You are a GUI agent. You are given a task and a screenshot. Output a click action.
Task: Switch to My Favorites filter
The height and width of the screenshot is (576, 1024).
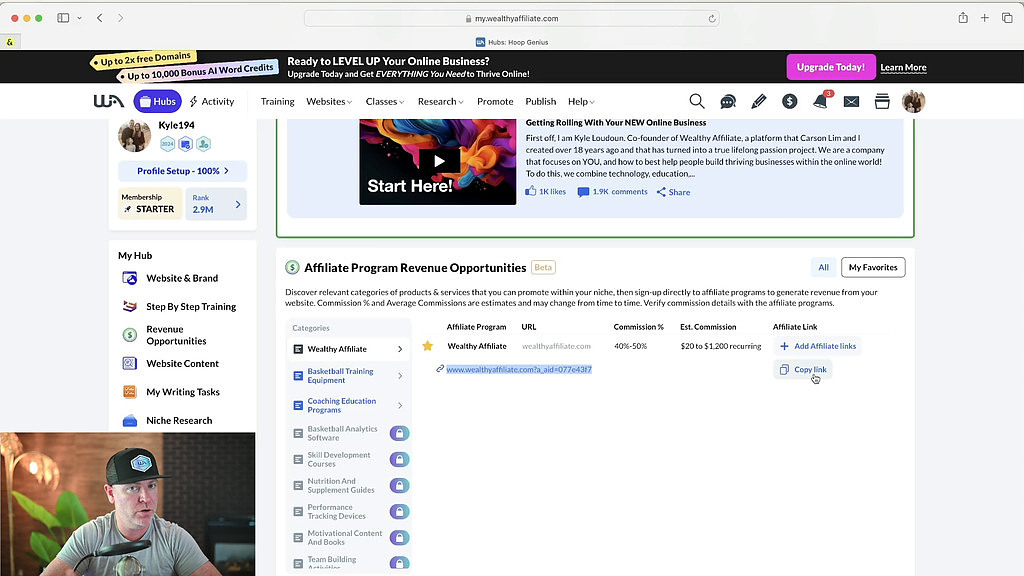coord(872,267)
